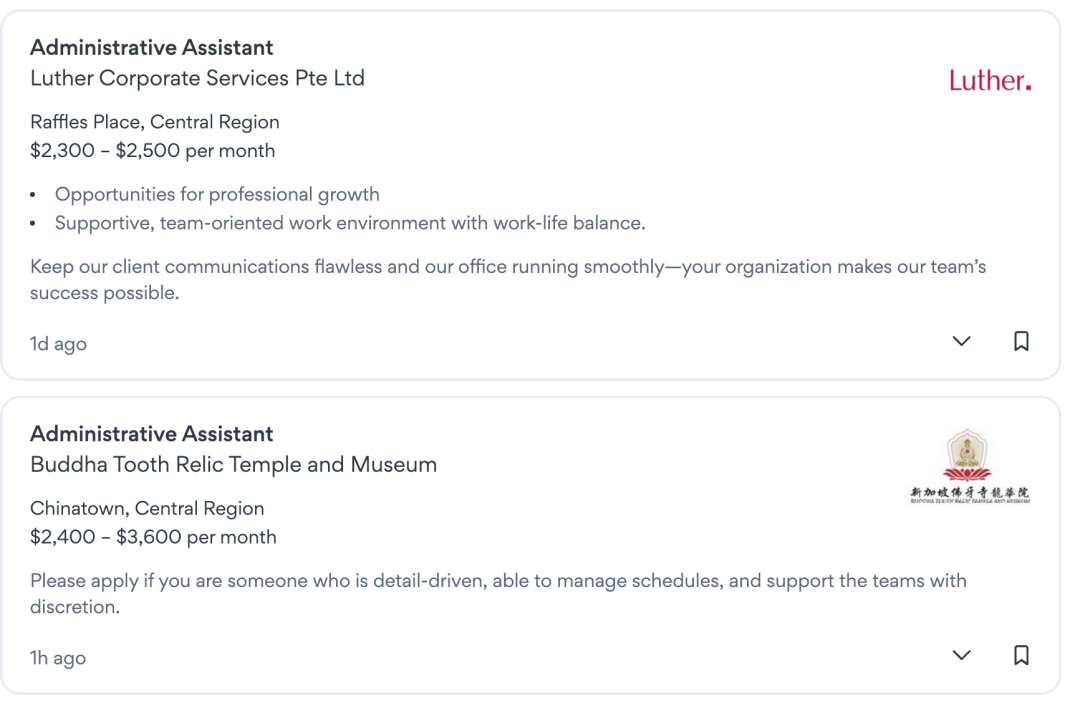The height and width of the screenshot is (703, 1080).
Task: Open Administrative Assistant job at Luther
Action: [151, 47]
